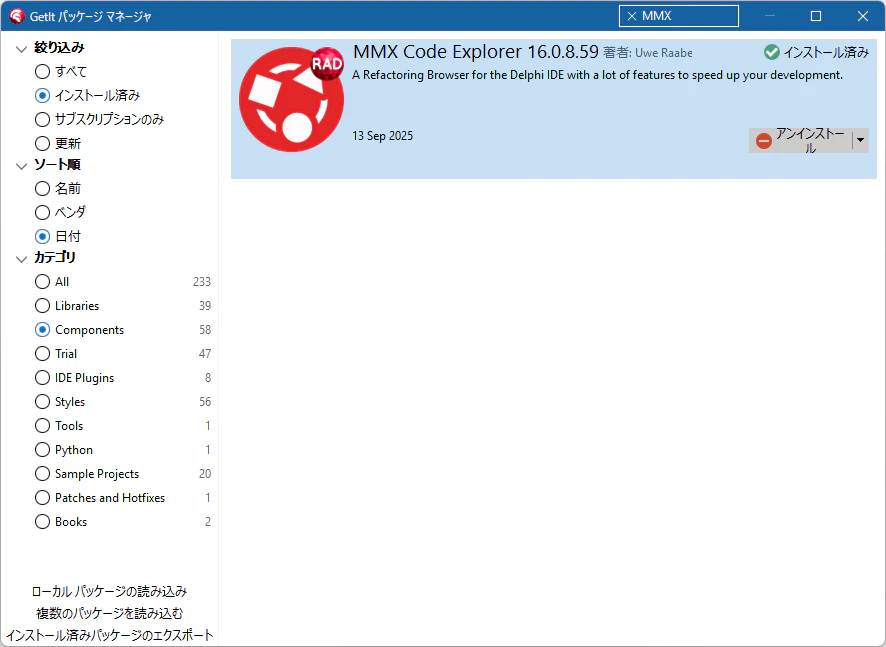Image resolution: width=886 pixels, height=647 pixels.
Task: Sort by 日付 radio button
Action: tap(42, 236)
